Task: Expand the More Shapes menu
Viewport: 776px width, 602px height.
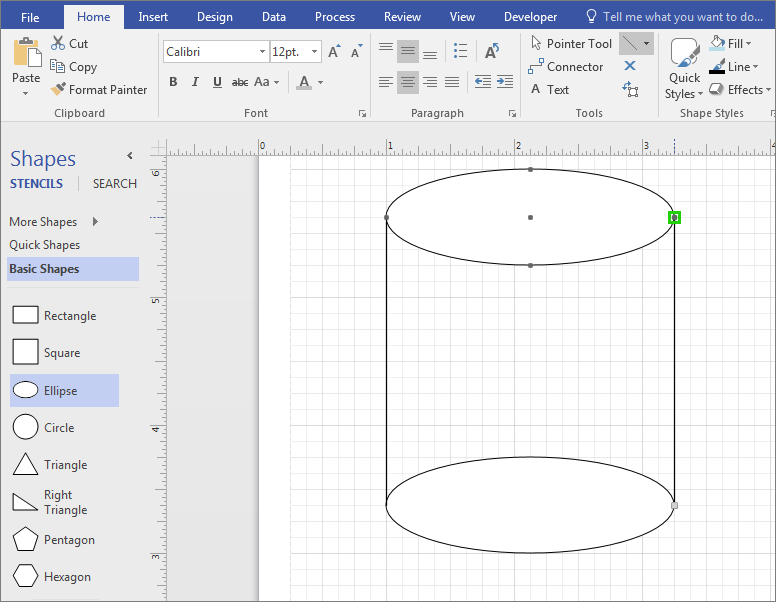Action: coord(53,222)
